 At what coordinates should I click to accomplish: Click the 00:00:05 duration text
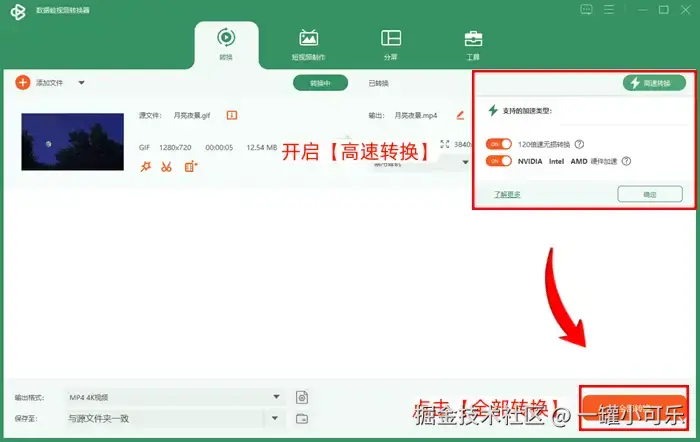coord(219,147)
